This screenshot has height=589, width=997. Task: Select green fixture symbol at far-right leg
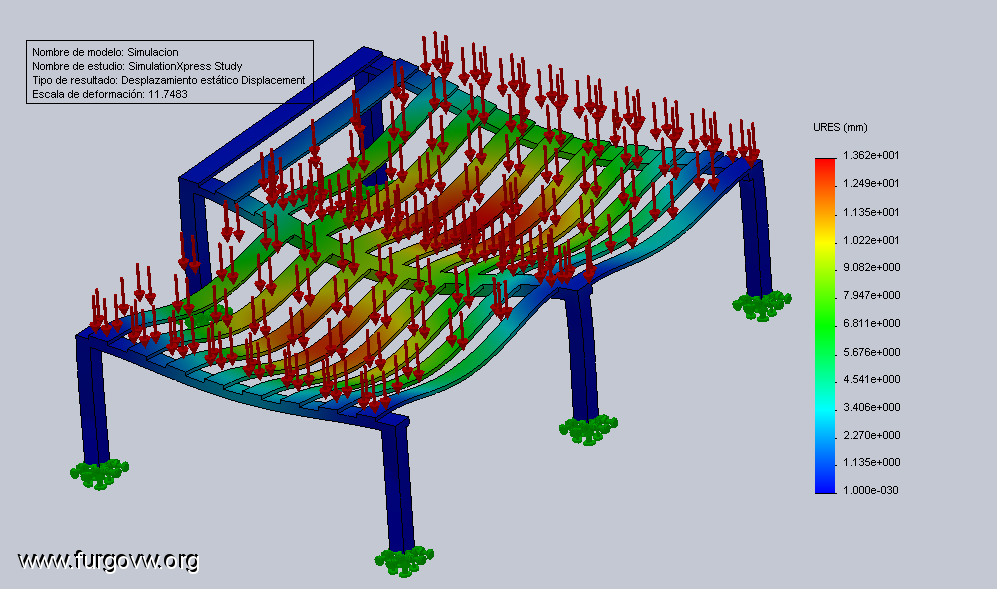[762, 305]
